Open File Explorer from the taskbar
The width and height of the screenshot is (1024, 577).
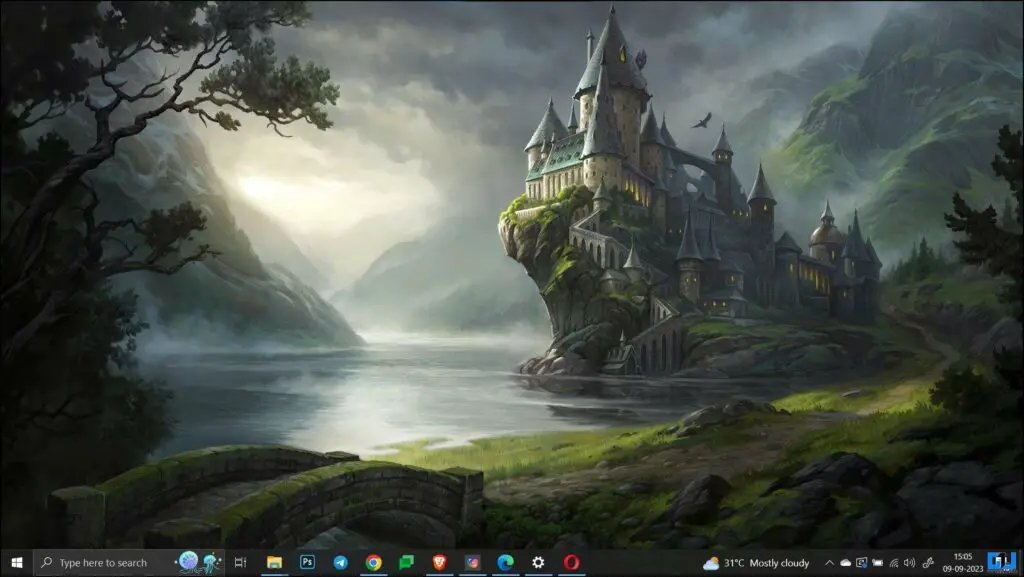pyautogui.click(x=274, y=563)
